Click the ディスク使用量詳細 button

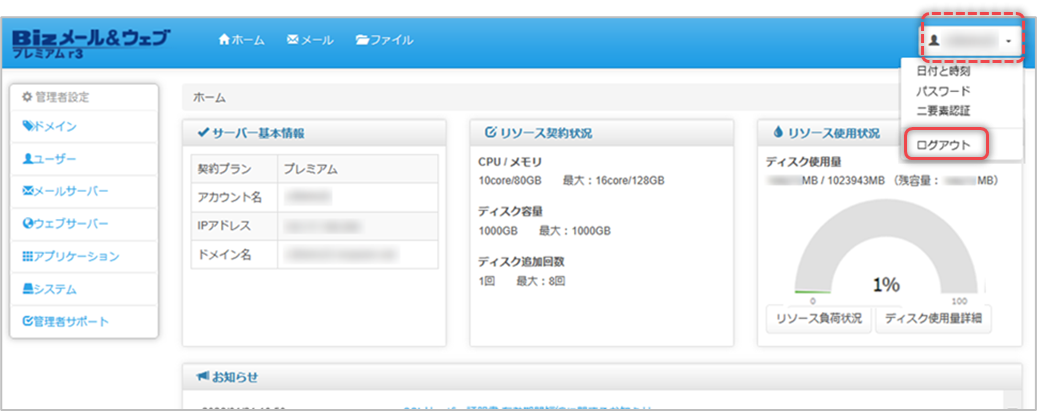point(934,319)
